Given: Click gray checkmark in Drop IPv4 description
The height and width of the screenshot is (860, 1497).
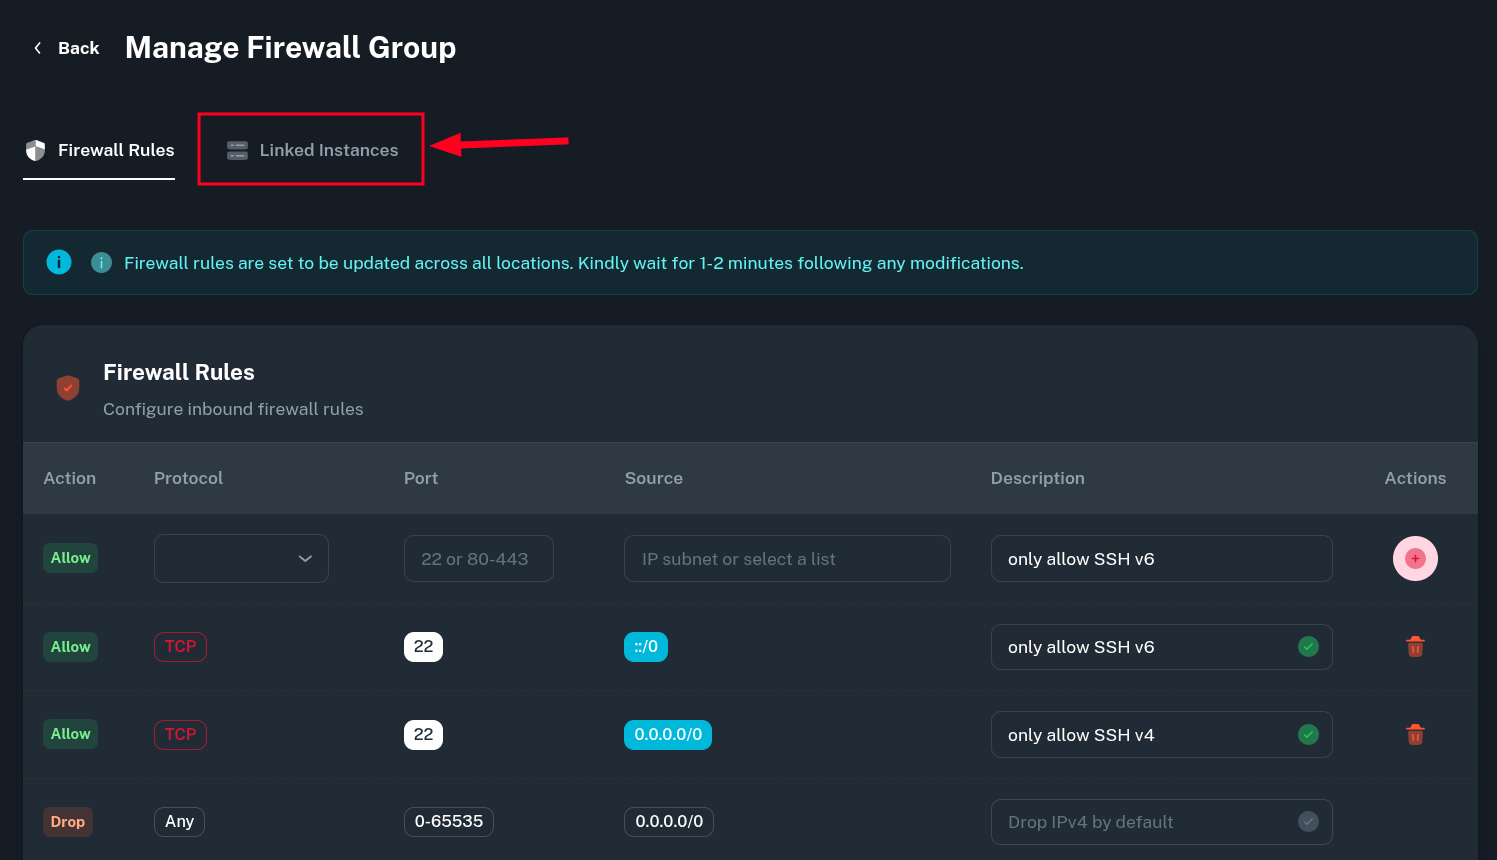Looking at the screenshot, I should click(x=1308, y=822).
